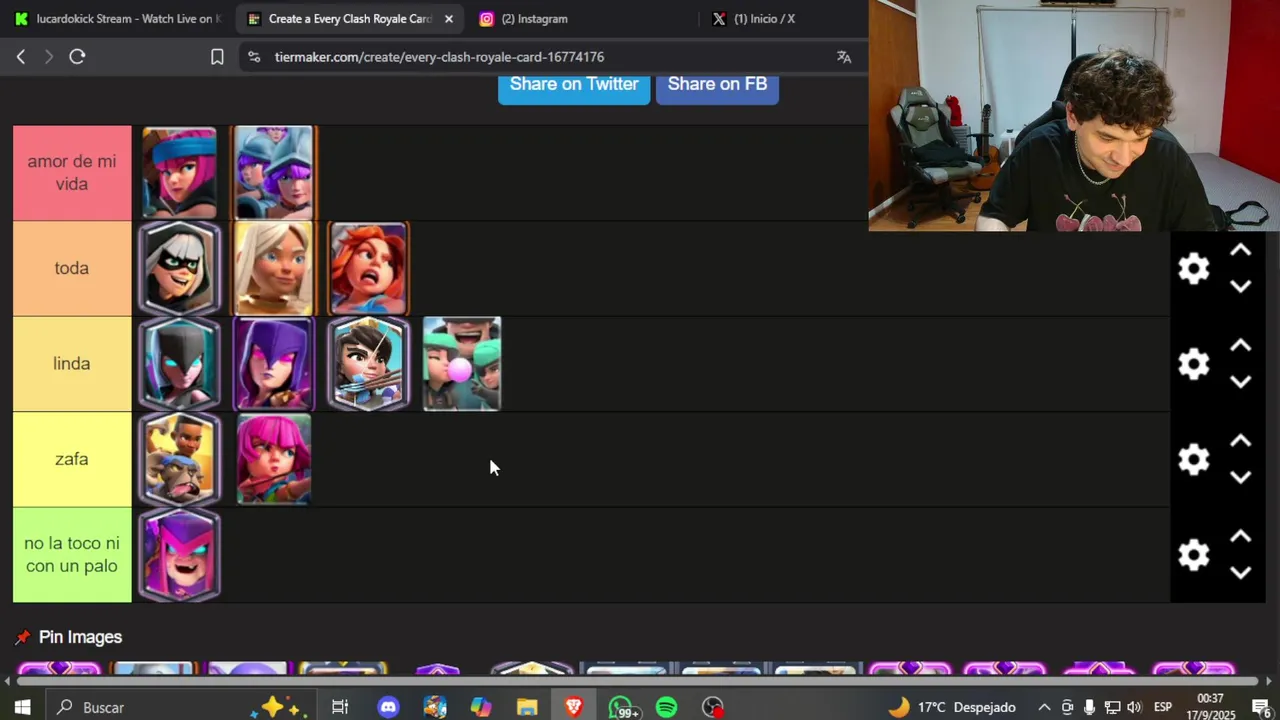The width and height of the screenshot is (1280, 720).
Task: Click the Mother Witch card in bottom tier
Action: click(179, 555)
